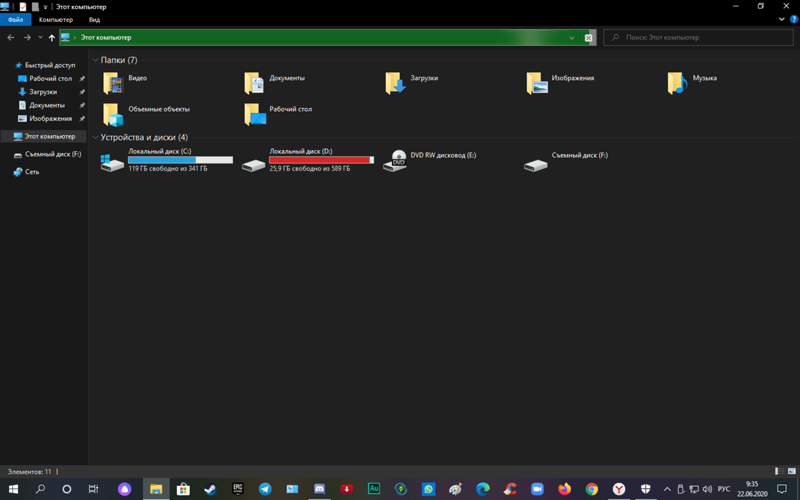Switch input language РУС in tray

tap(723, 489)
